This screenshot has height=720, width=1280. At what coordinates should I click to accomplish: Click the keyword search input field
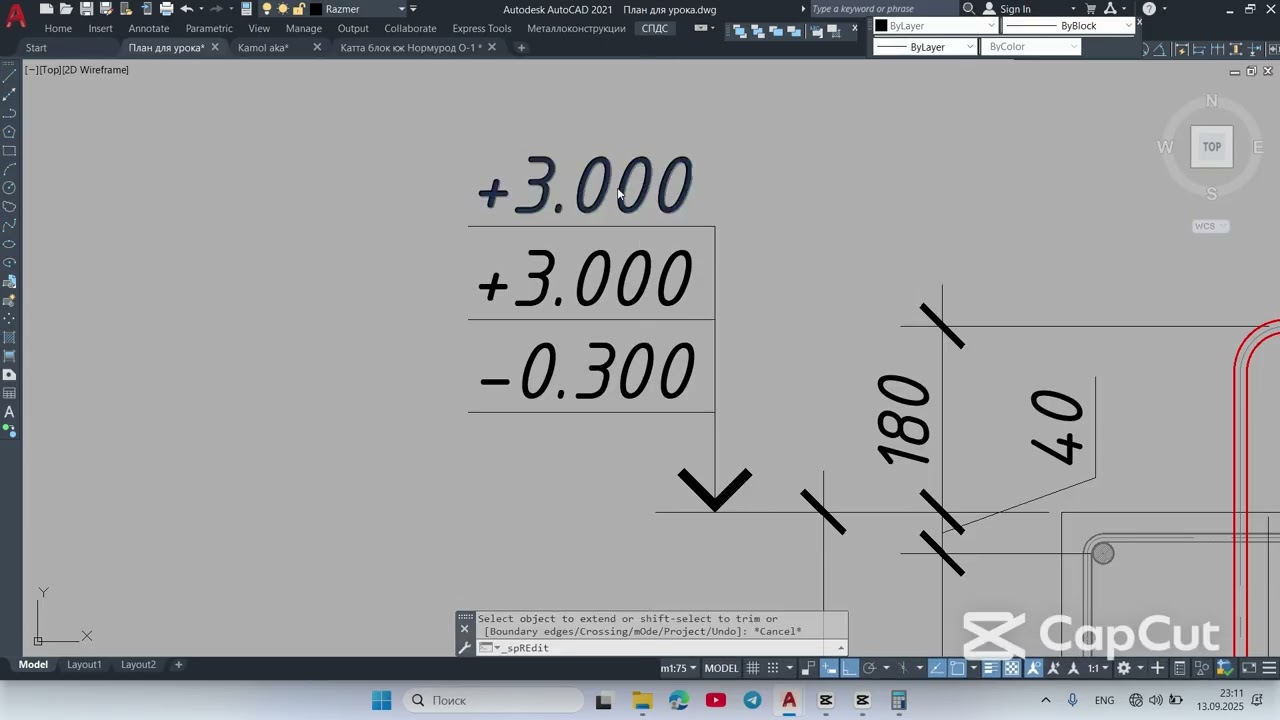click(x=882, y=9)
